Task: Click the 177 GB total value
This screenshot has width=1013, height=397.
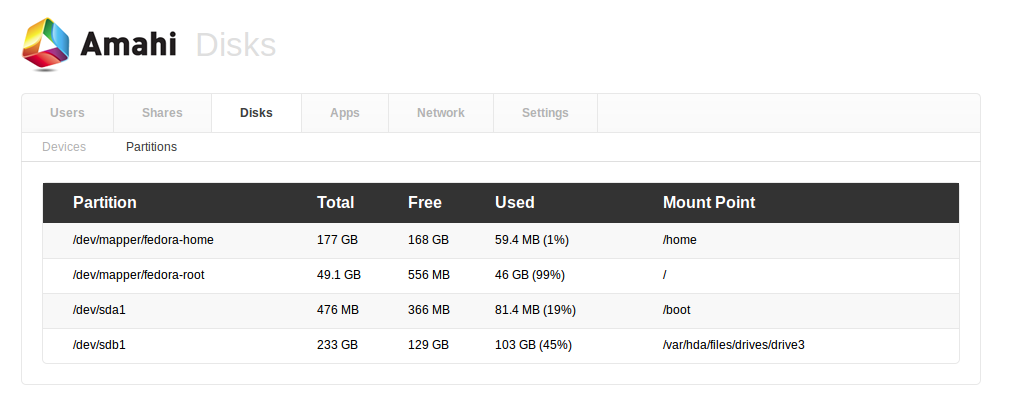Action: [x=337, y=240]
